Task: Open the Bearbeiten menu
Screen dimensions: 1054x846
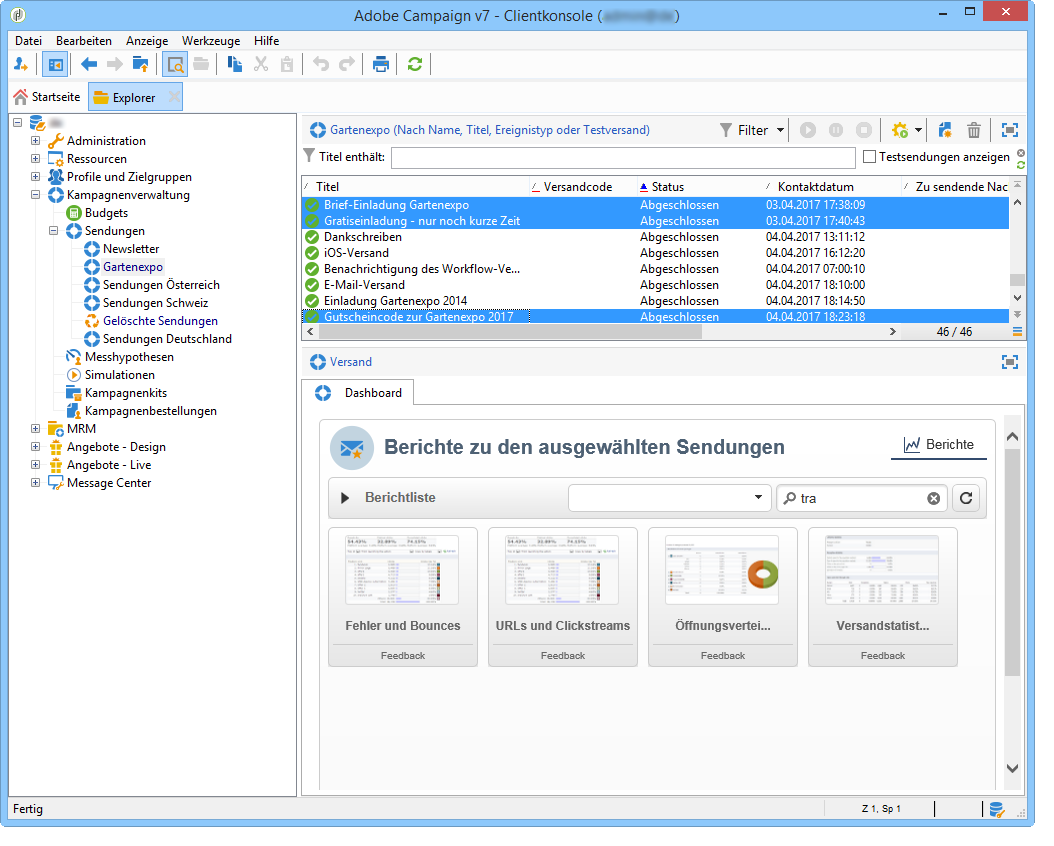Action: [x=84, y=41]
